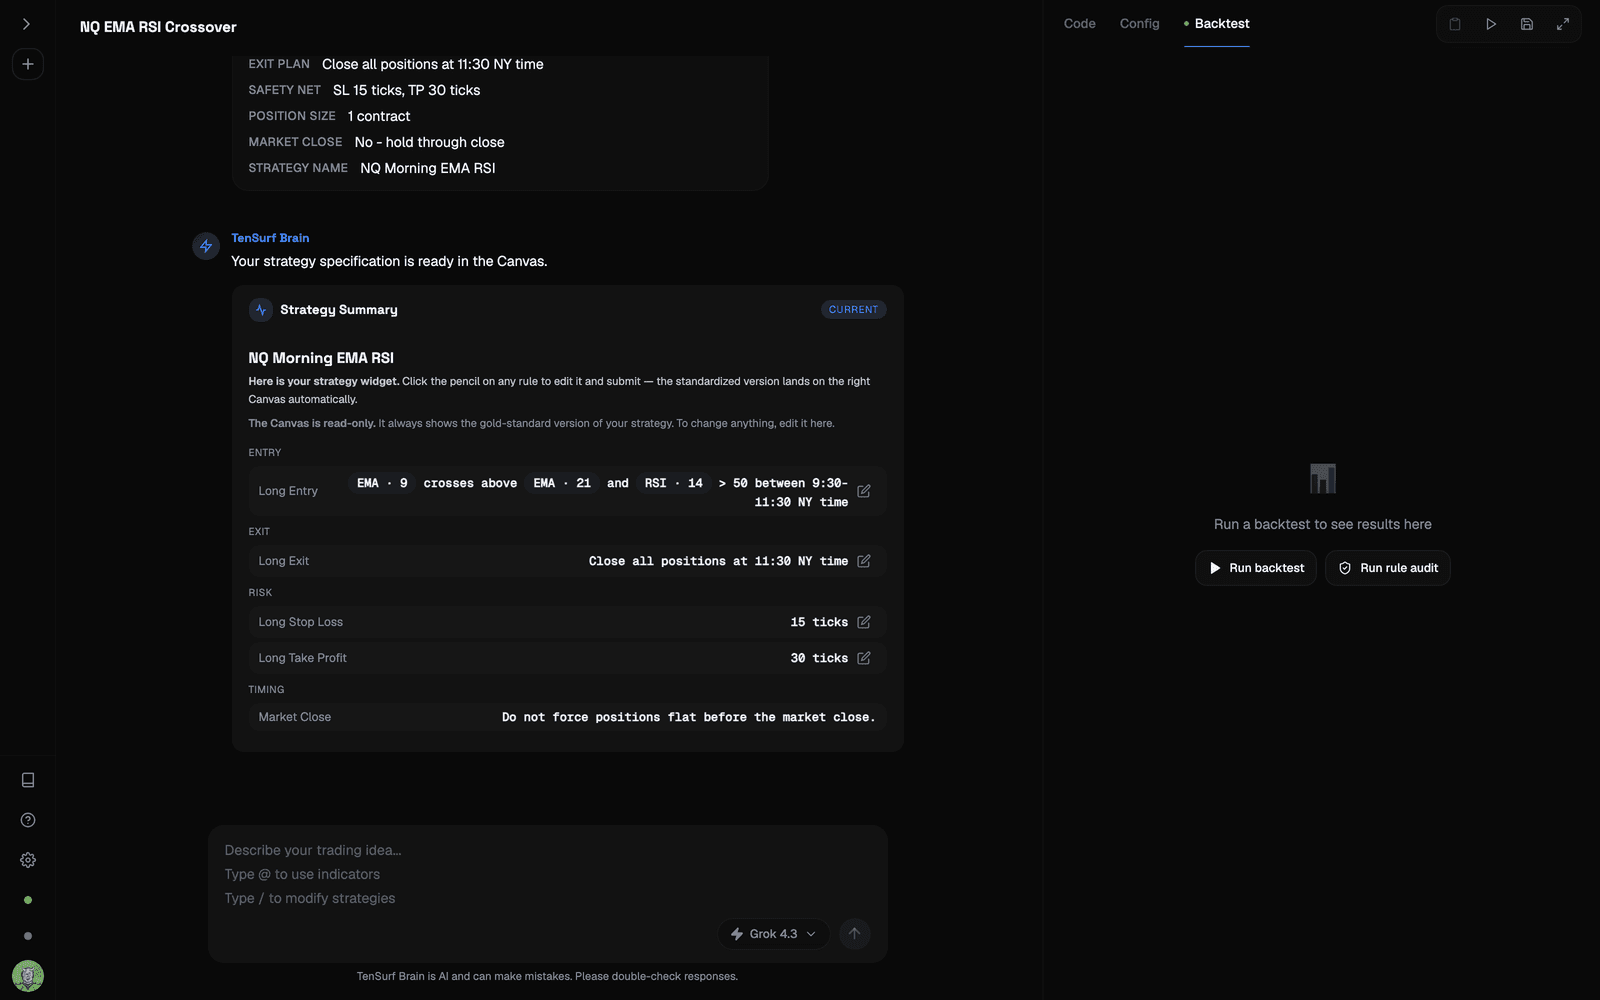Open settings via the gear icon
This screenshot has height=1000, width=1600.
click(x=28, y=860)
